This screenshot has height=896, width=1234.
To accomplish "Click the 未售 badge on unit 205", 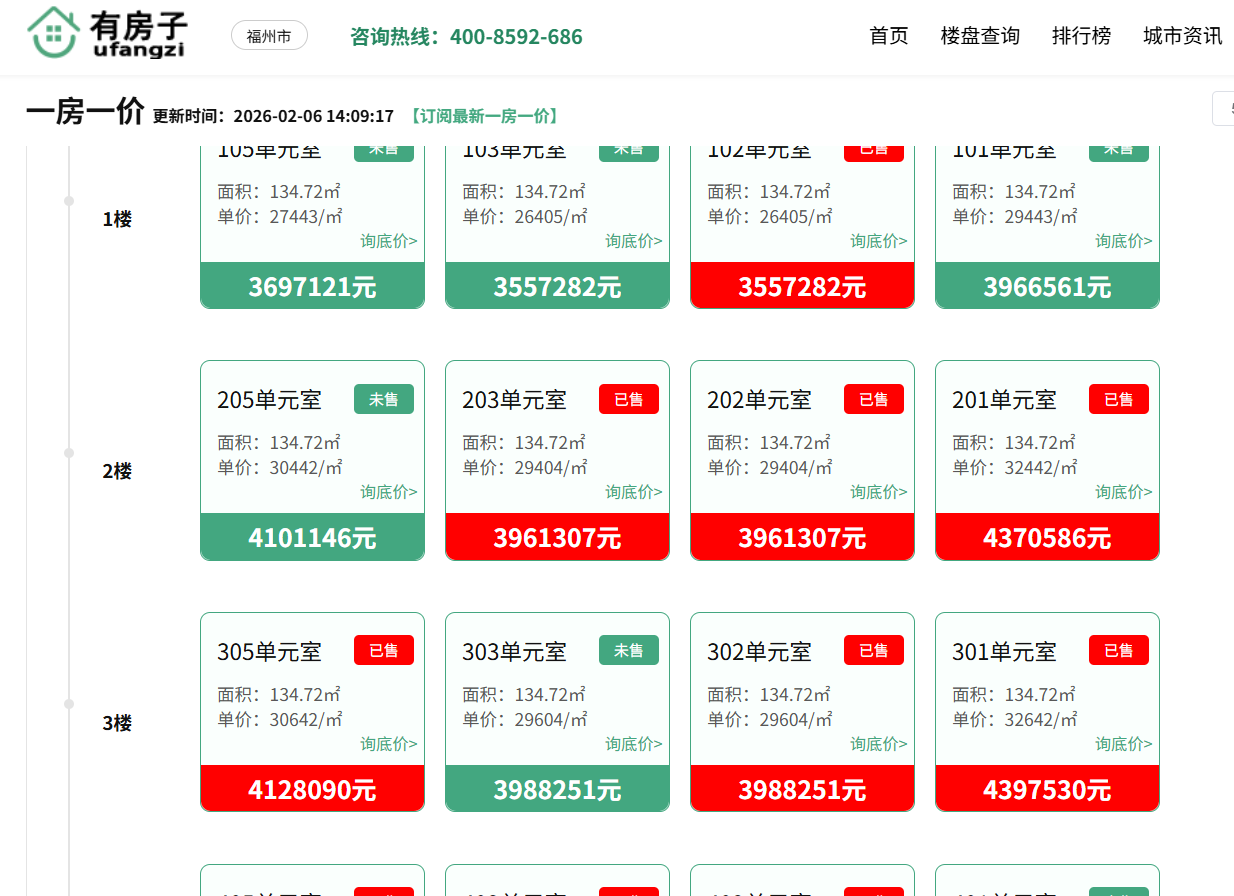I will point(383,400).
